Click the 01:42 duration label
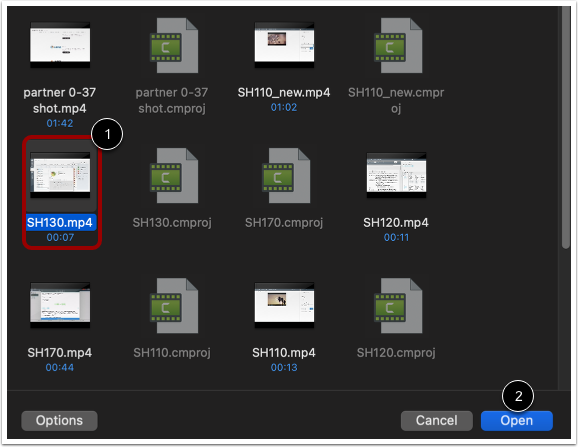Viewport: 578px width, 447px height. coord(60,123)
